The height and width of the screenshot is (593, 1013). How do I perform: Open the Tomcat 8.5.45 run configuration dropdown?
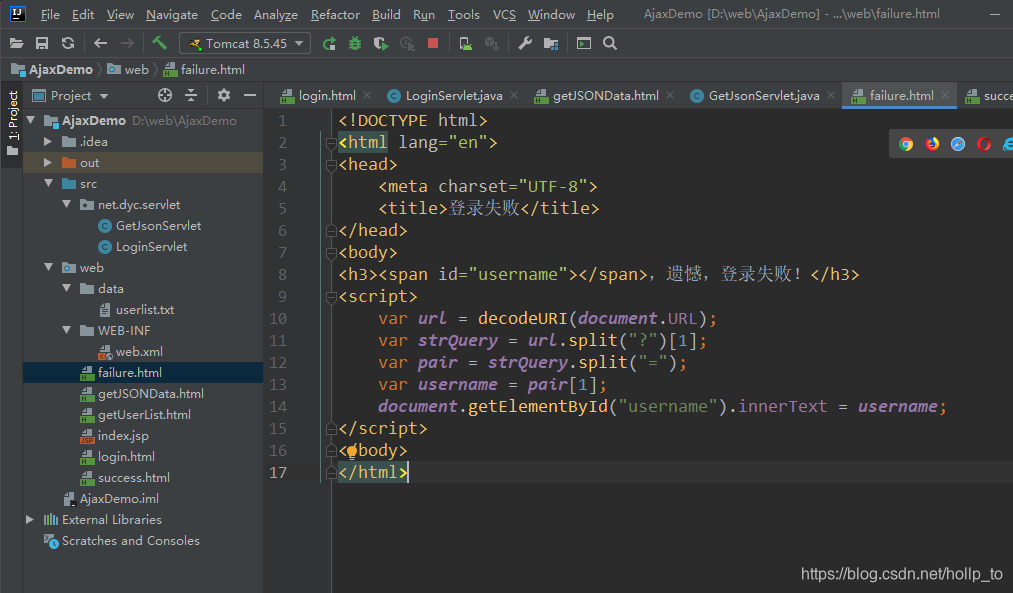245,43
